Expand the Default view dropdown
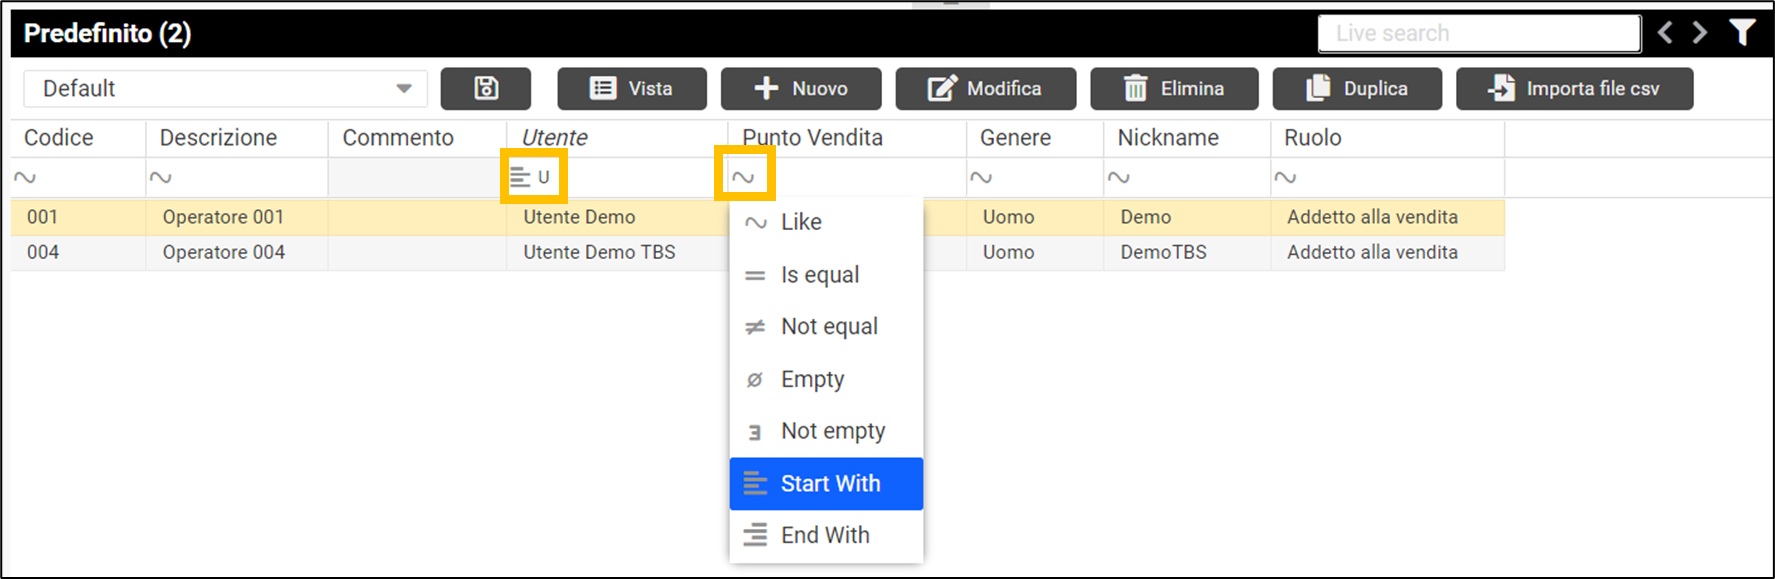 tap(403, 88)
